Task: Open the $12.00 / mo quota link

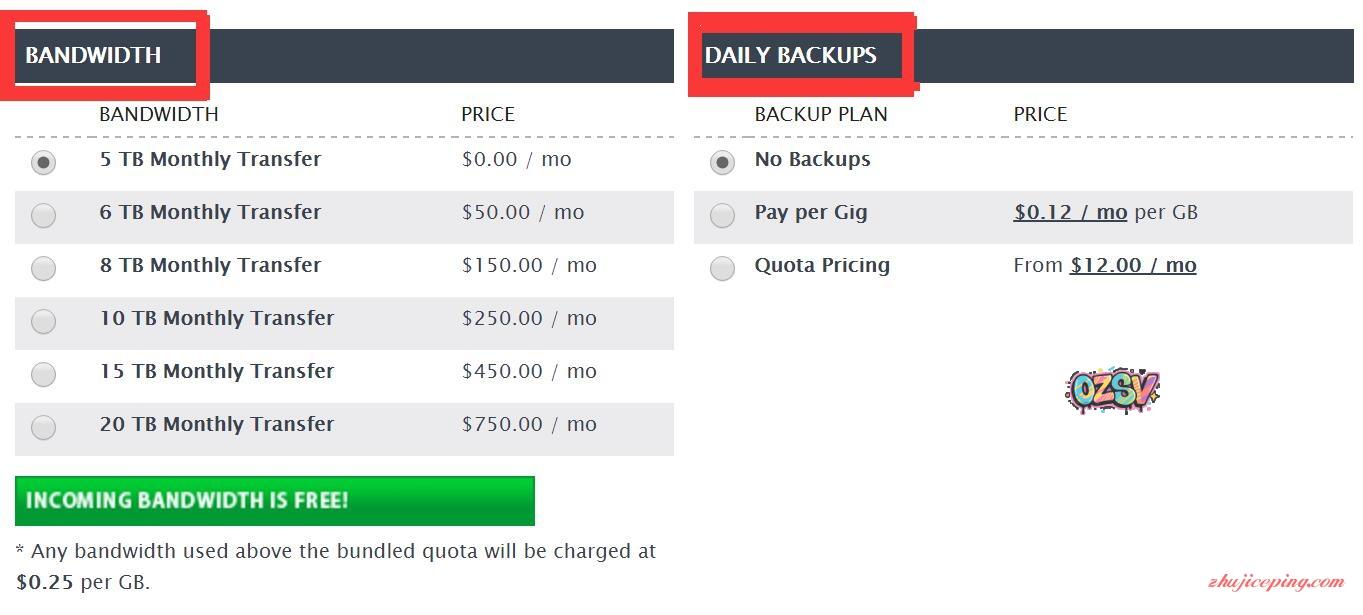Action: coord(1133,265)
